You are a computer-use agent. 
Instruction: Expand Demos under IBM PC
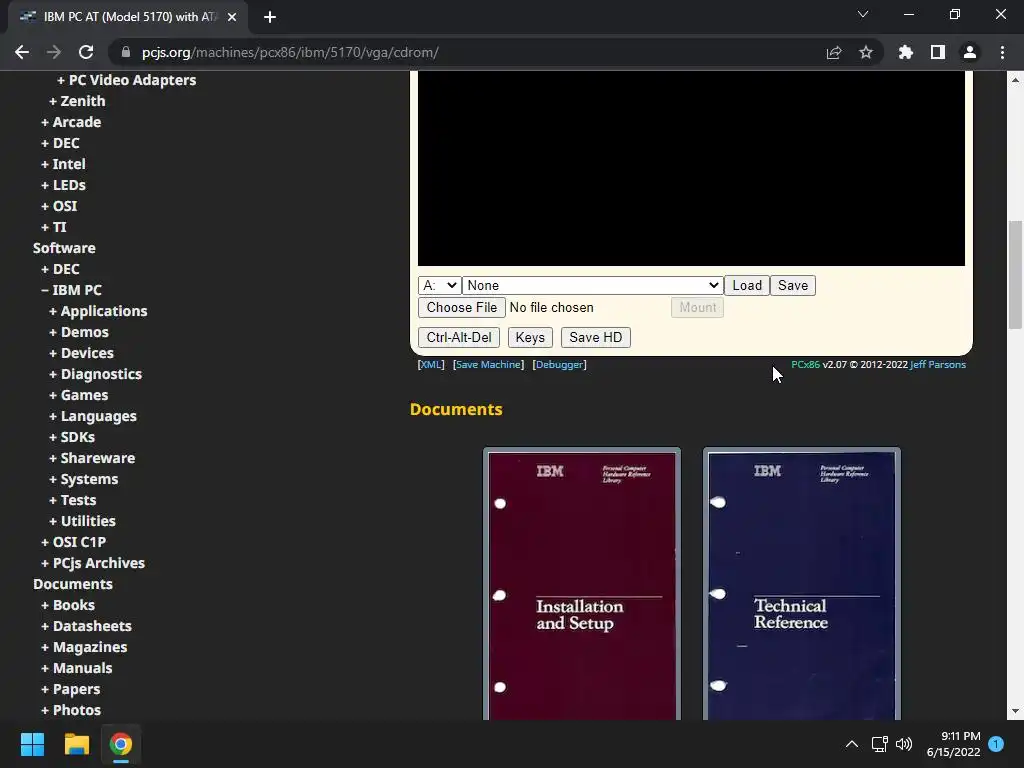pyautogui.click(x=78, y=332)
